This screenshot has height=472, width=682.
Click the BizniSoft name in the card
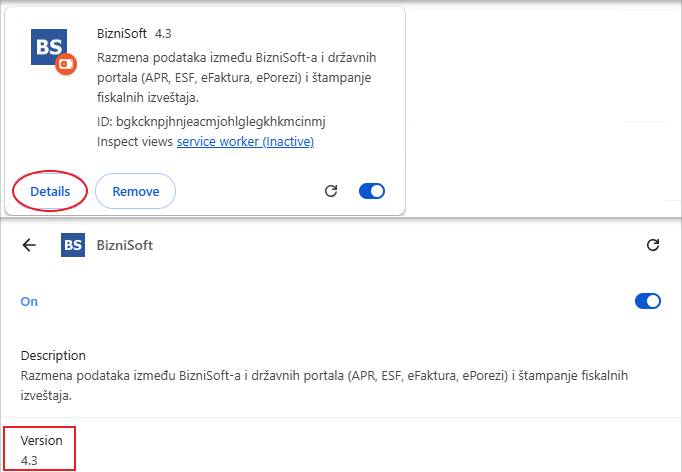pyautogui.click(x=122, y=33)
